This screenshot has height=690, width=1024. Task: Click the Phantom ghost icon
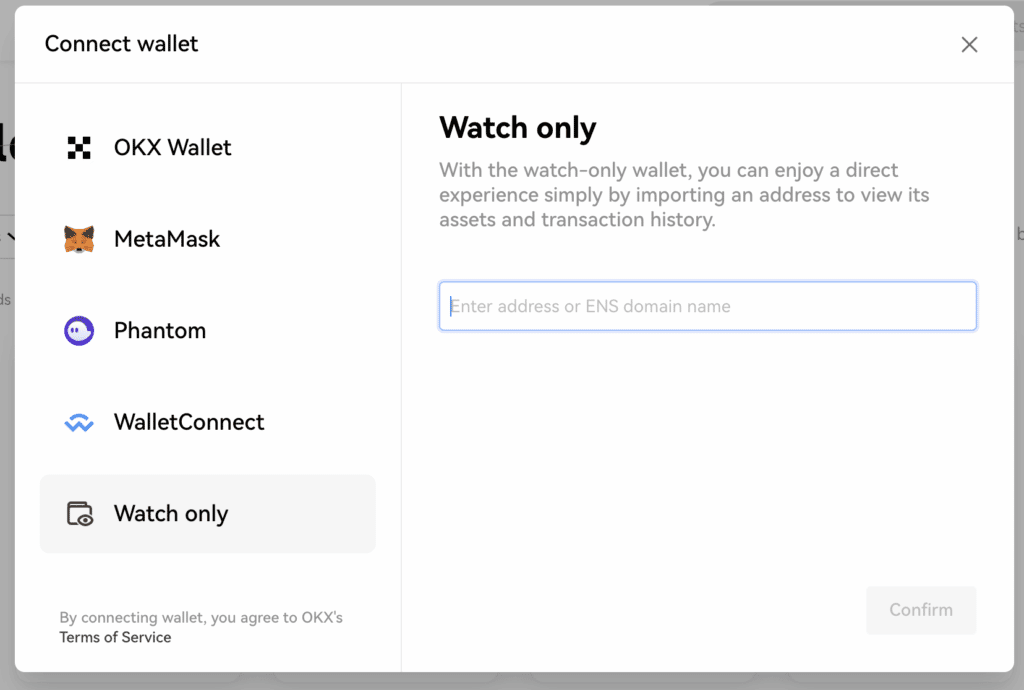click(x=79, y=331)
